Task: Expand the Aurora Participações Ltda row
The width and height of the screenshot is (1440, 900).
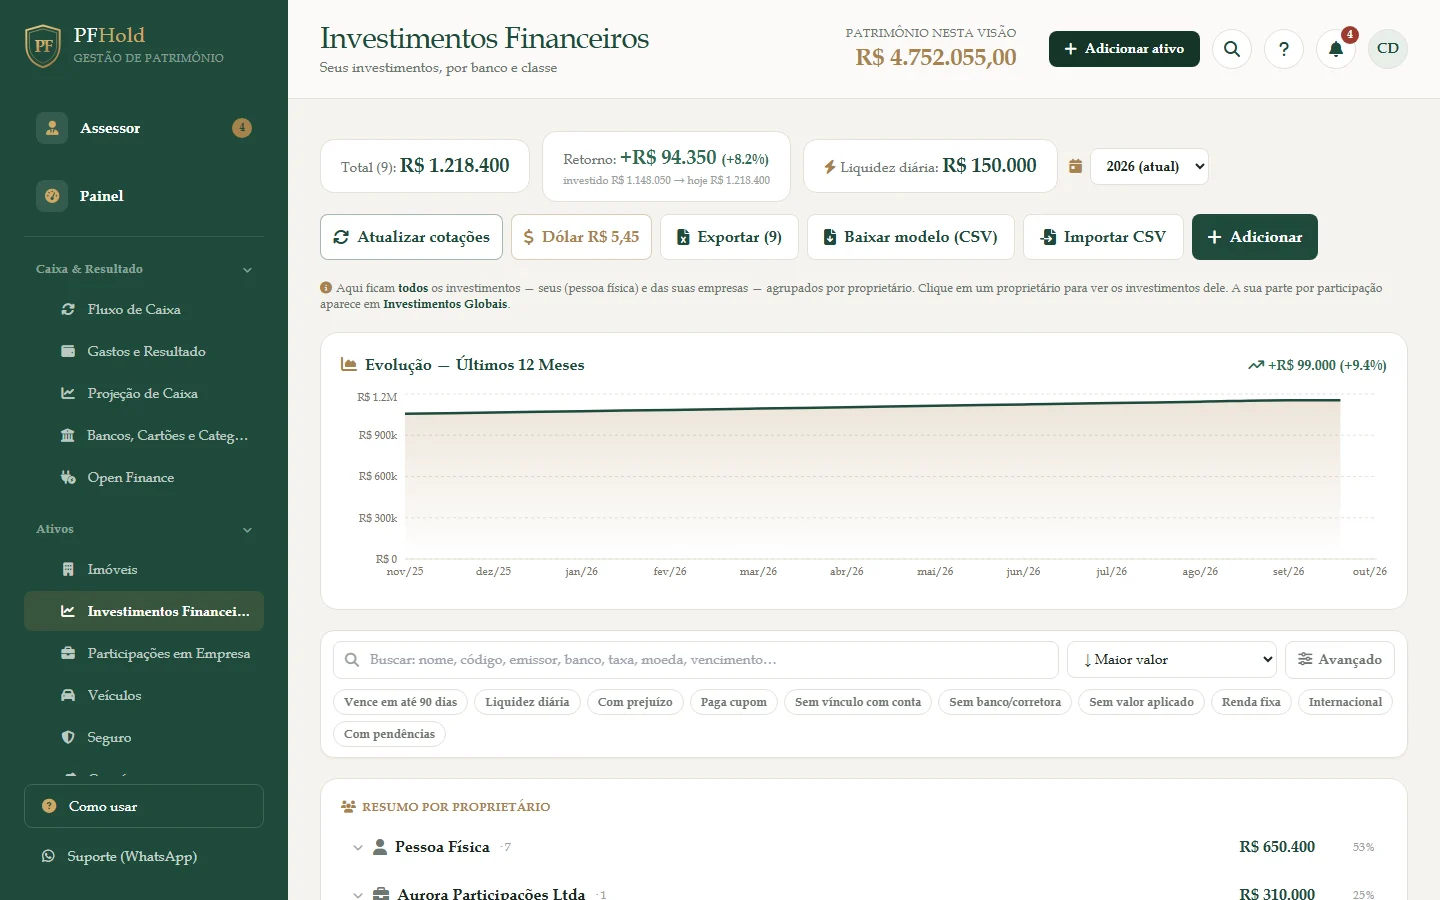Action: (864, 893)
